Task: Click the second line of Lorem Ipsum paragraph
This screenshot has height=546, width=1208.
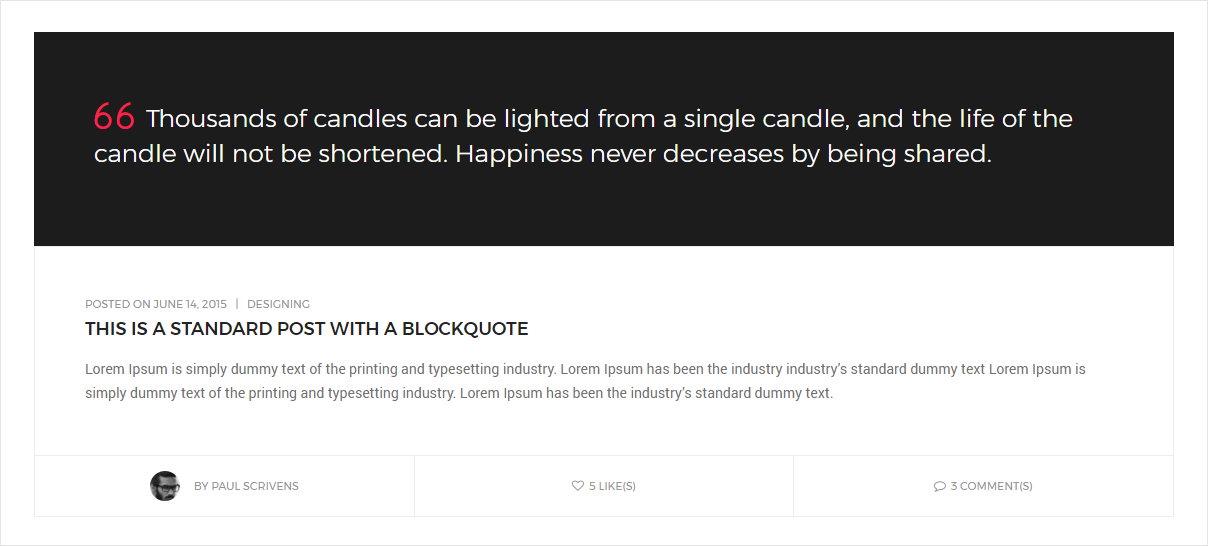Action: point(458,393)
